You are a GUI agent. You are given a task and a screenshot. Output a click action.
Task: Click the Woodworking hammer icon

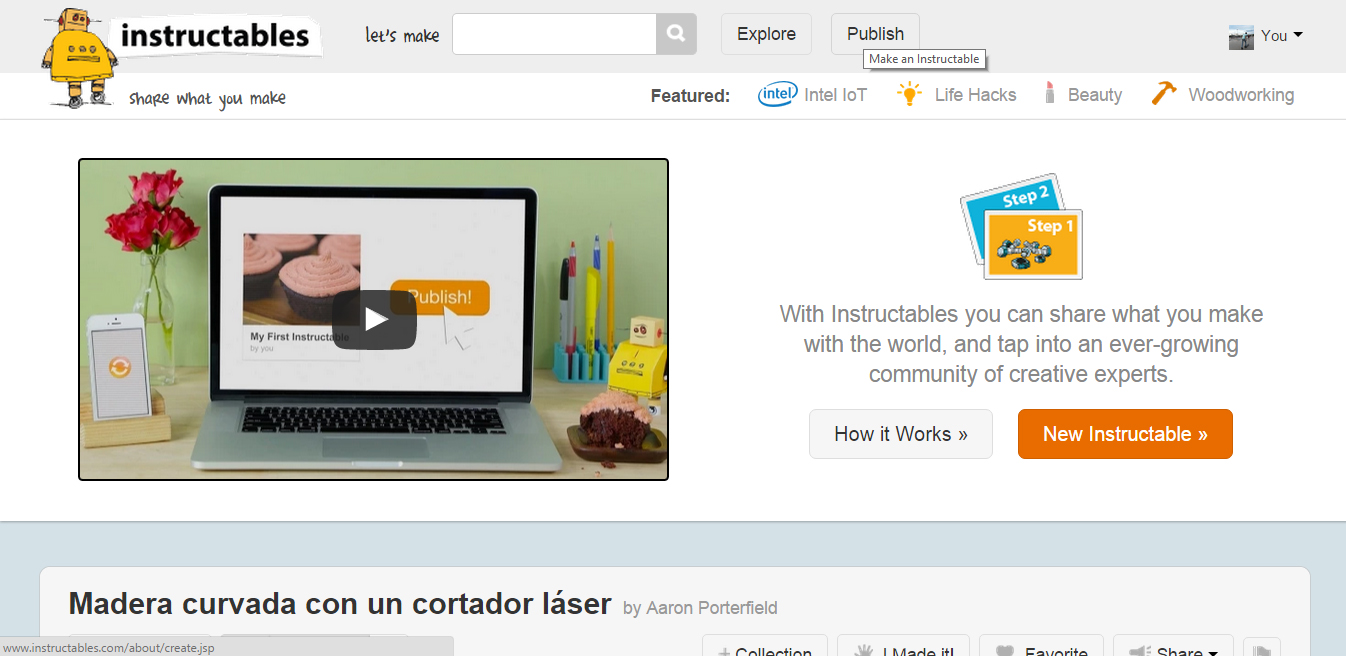1163,94
